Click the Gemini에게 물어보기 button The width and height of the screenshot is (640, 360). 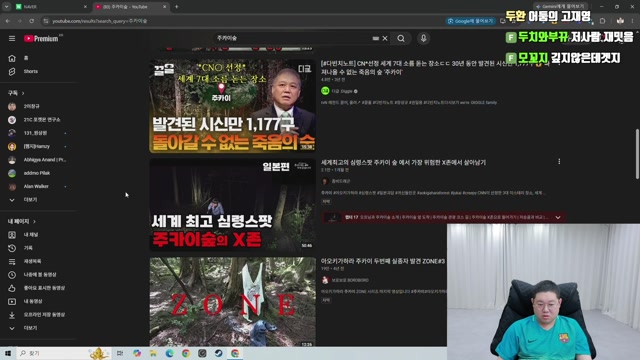[561, 6]
